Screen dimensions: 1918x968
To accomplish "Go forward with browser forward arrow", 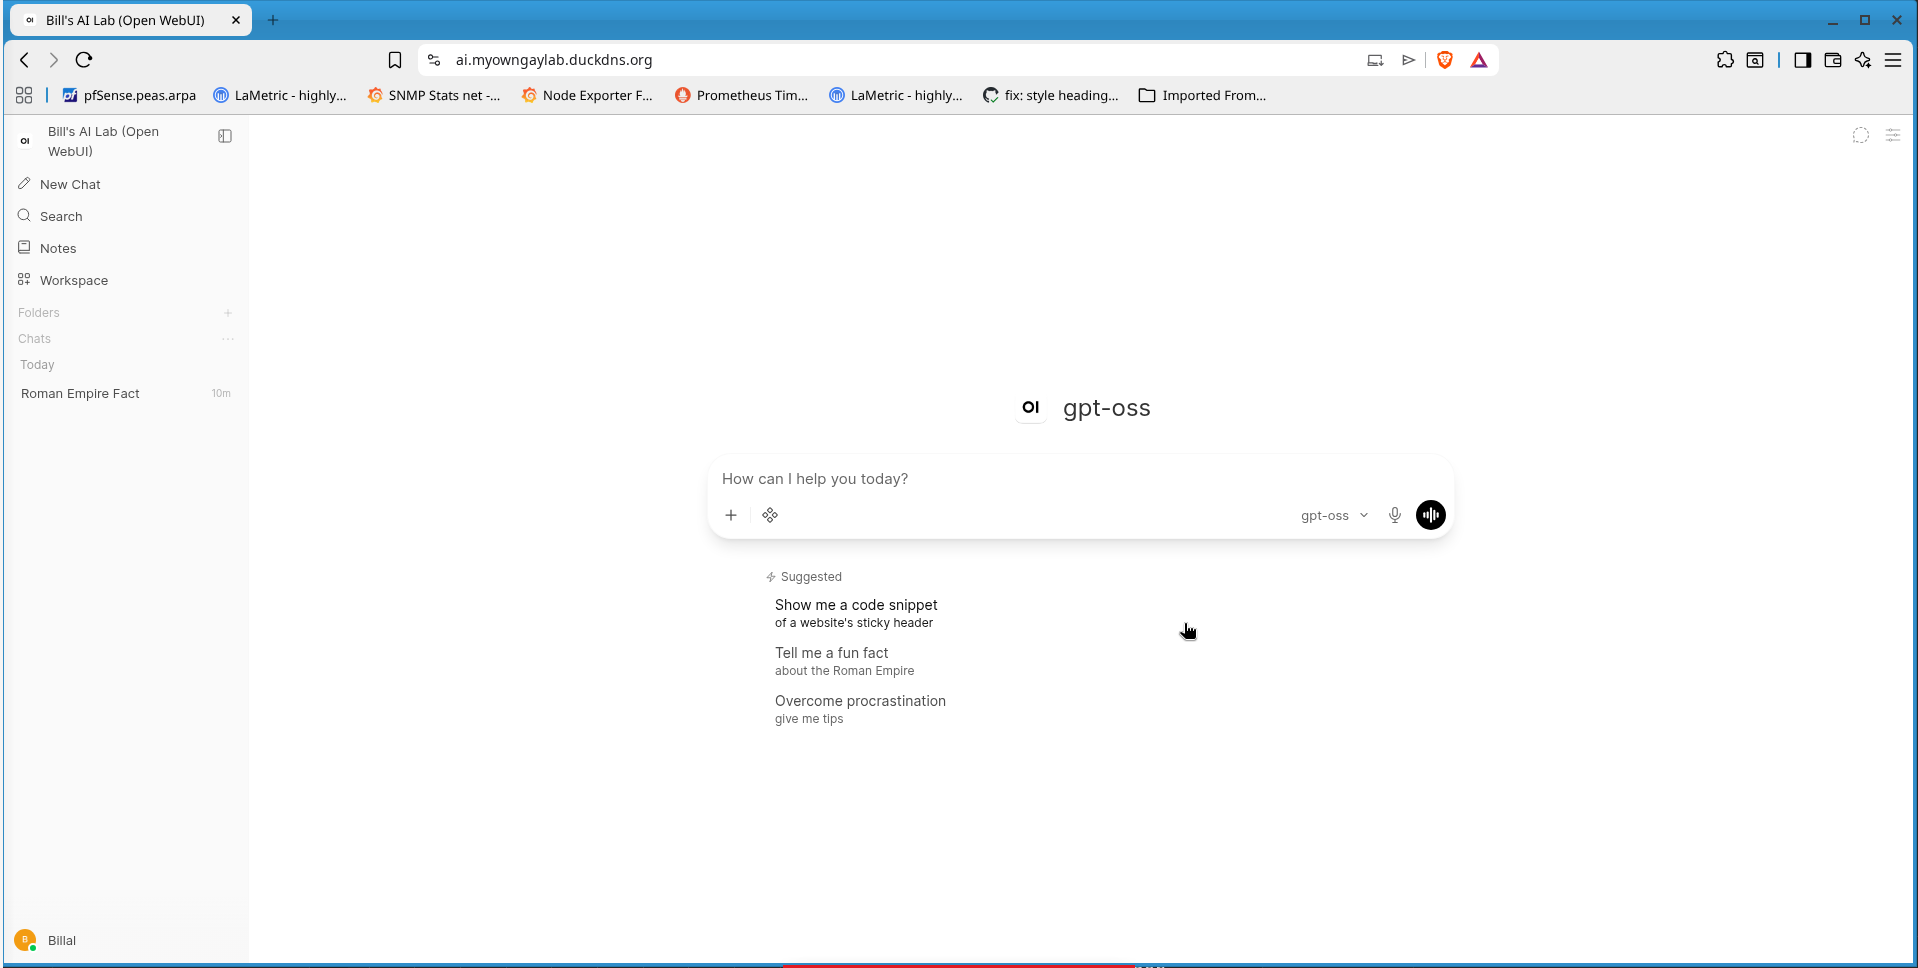I will 54,60.
